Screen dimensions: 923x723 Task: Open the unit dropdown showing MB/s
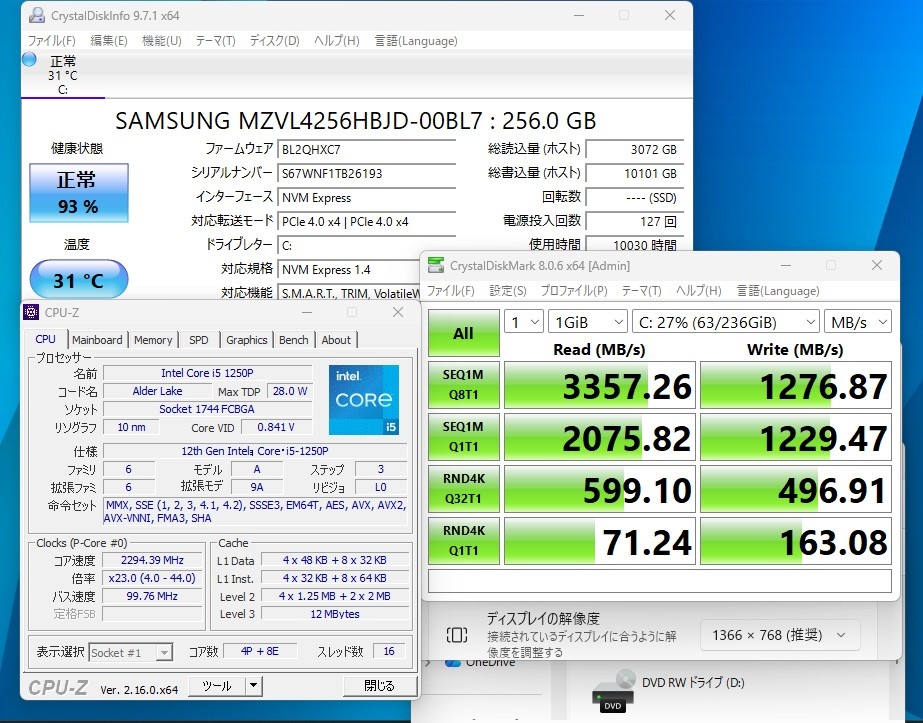(x=858, y=322)
